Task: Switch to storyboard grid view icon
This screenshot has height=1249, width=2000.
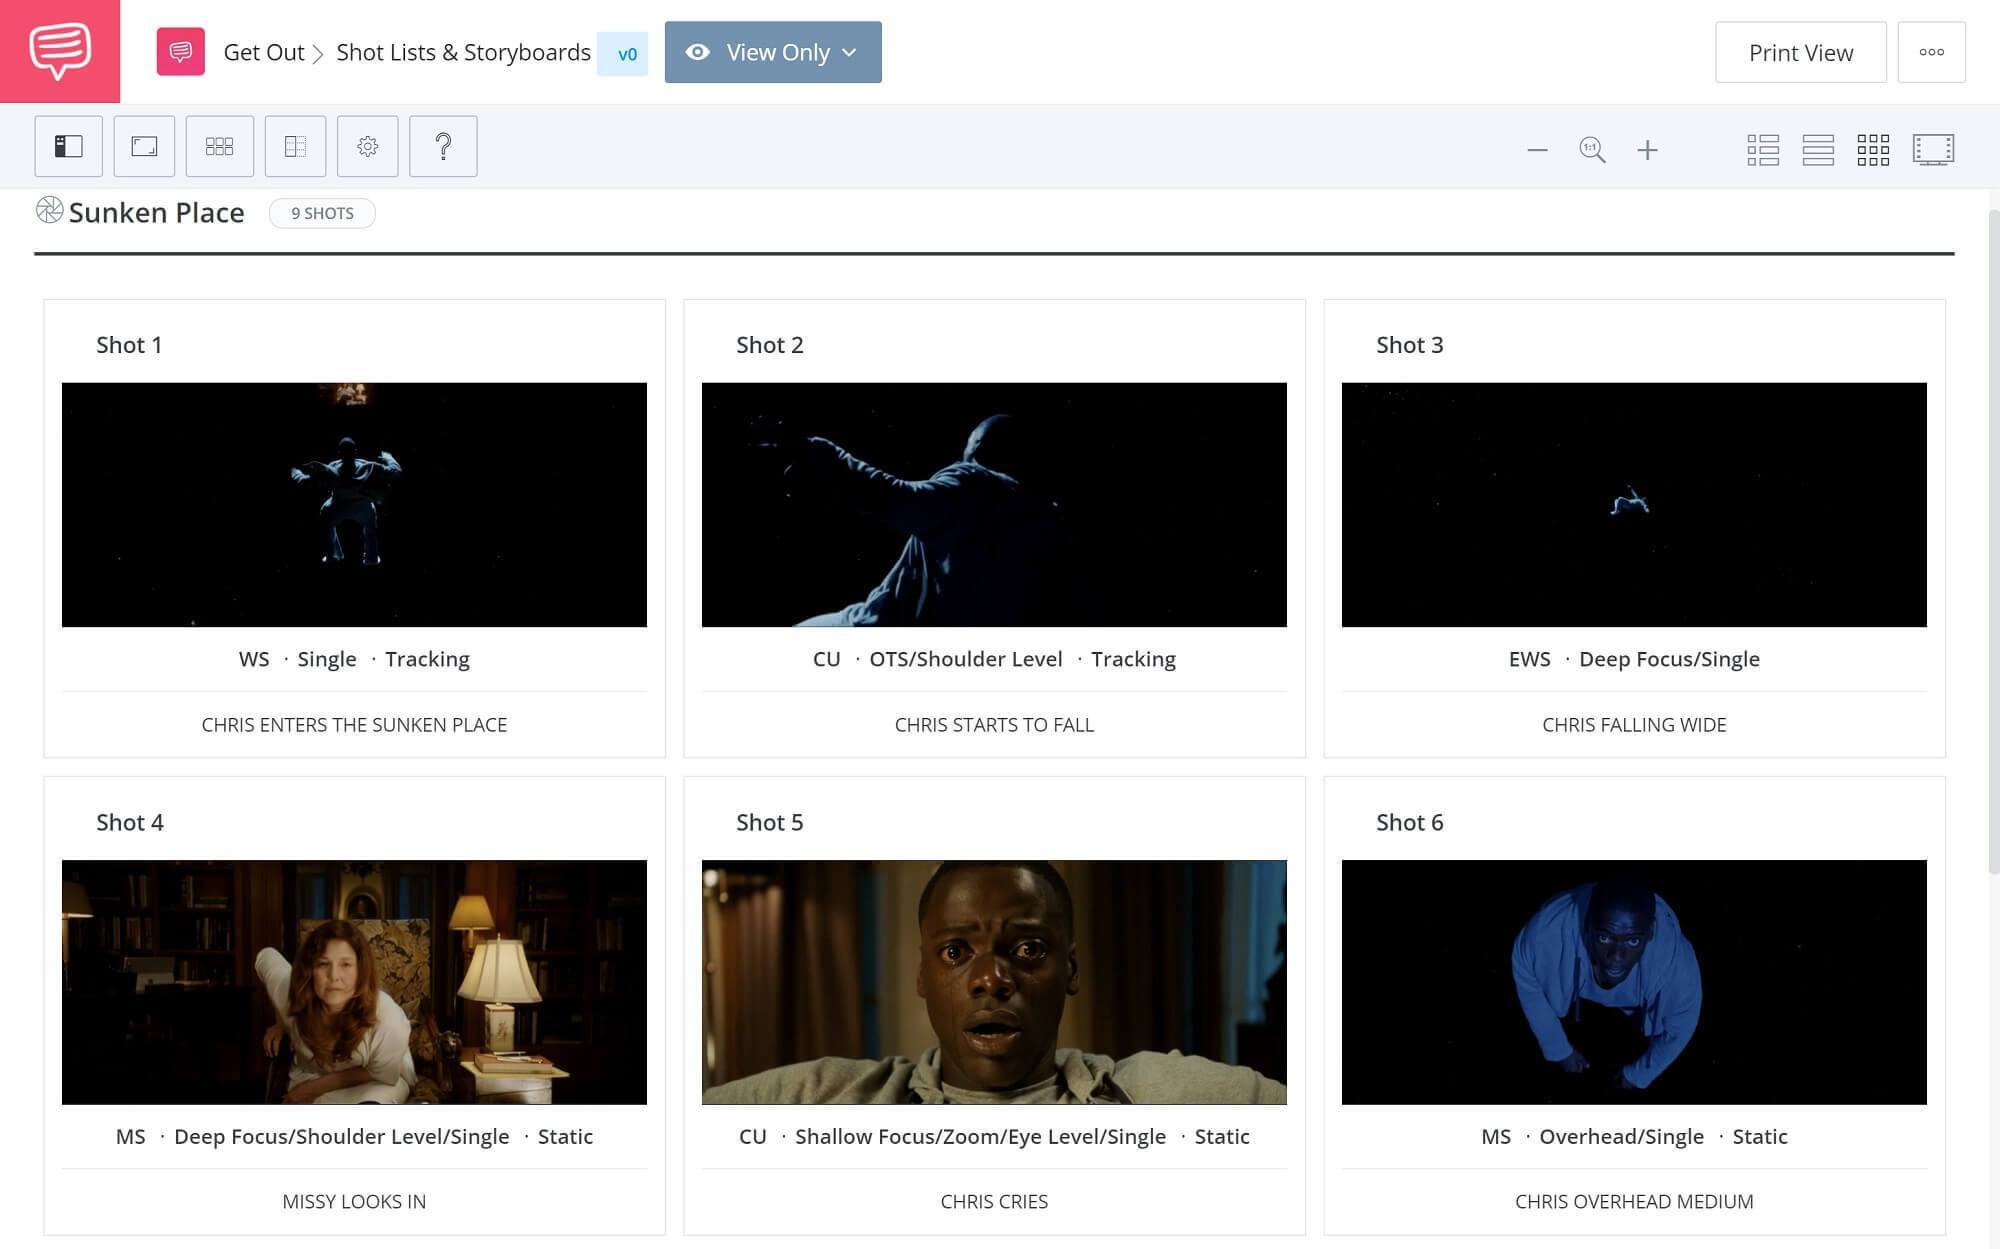Action: point(1873,150)
